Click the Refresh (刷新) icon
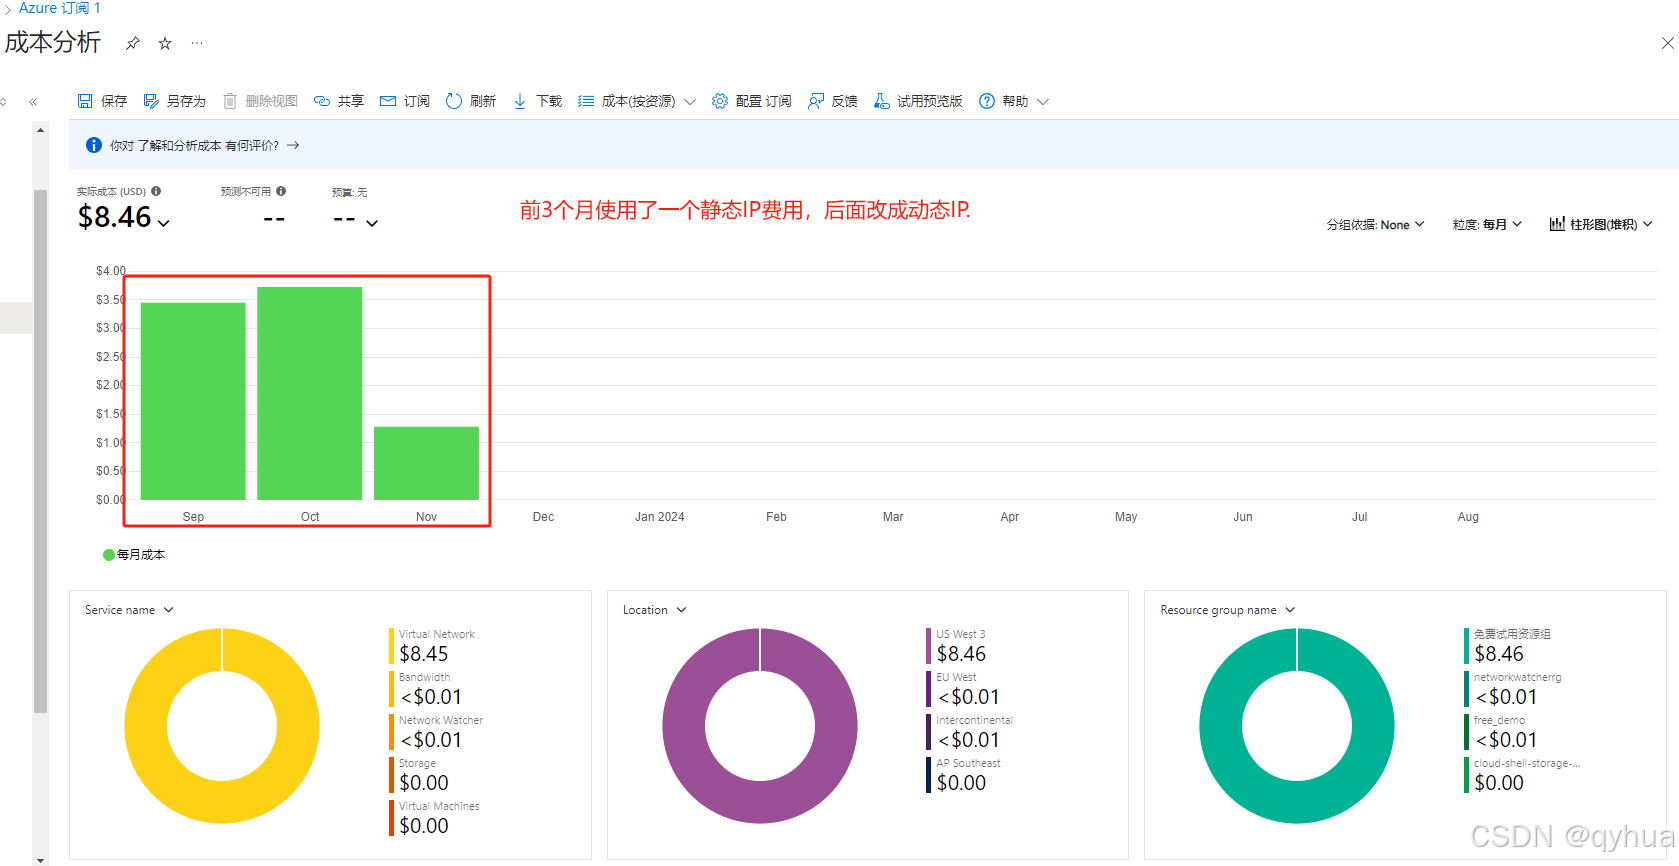Screen dimensions: 1679x866 click(454, 101)
